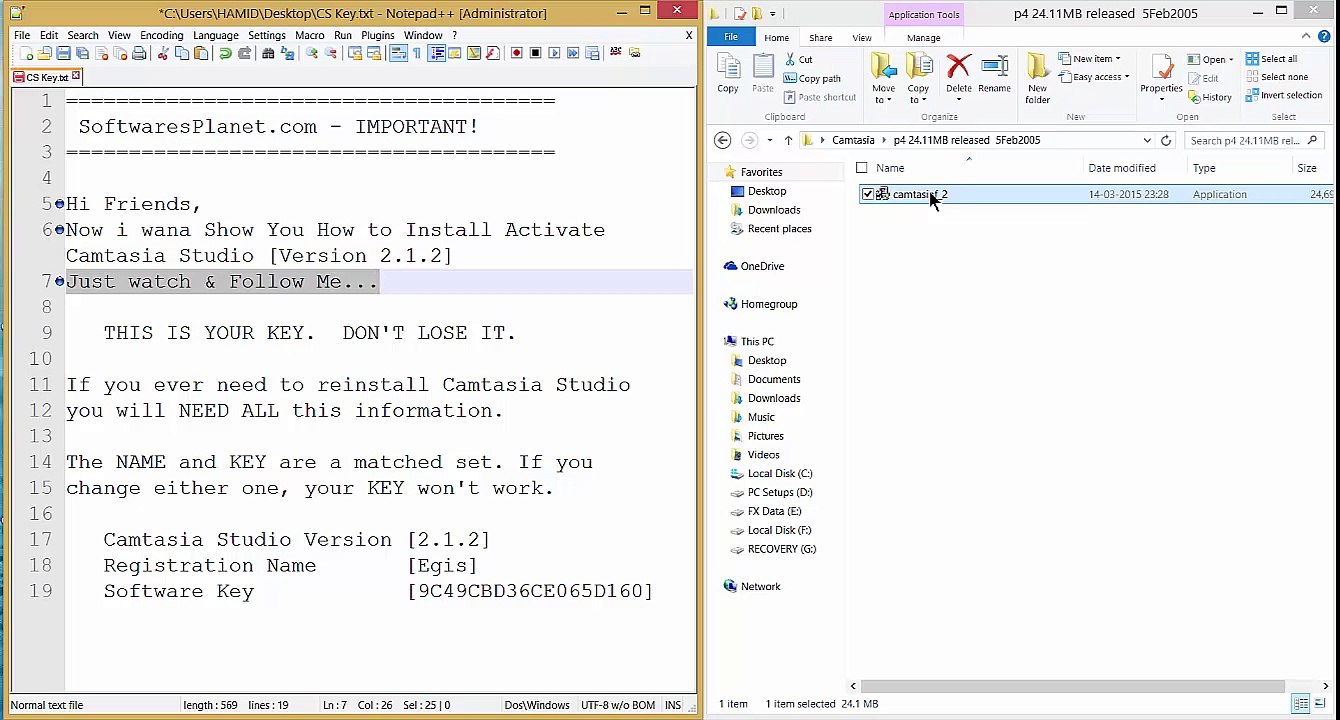Open the recent locations dropdown arrow
Image resolution: width=1340 pixels, height=720 pixels.
pos(769,140)
